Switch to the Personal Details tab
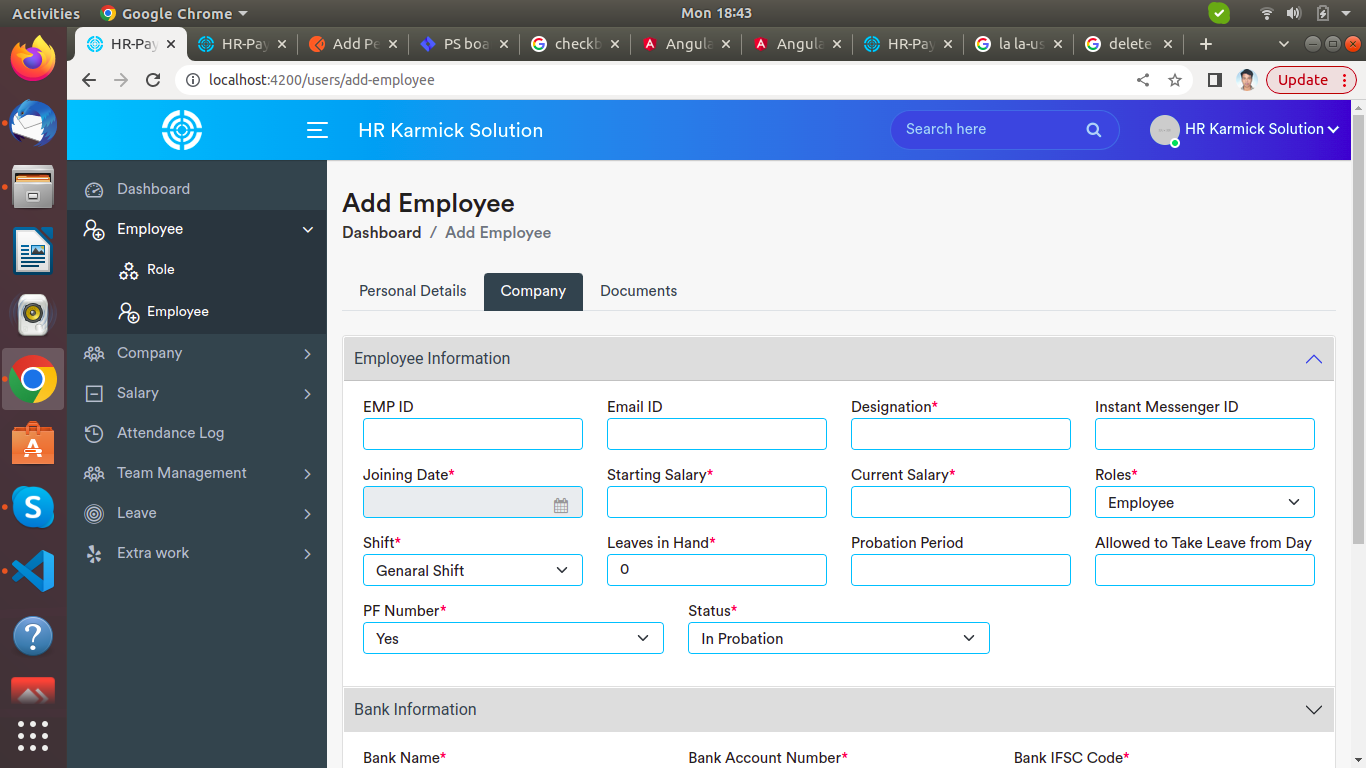The image size is (1366, 768). [x=412, y=291]
